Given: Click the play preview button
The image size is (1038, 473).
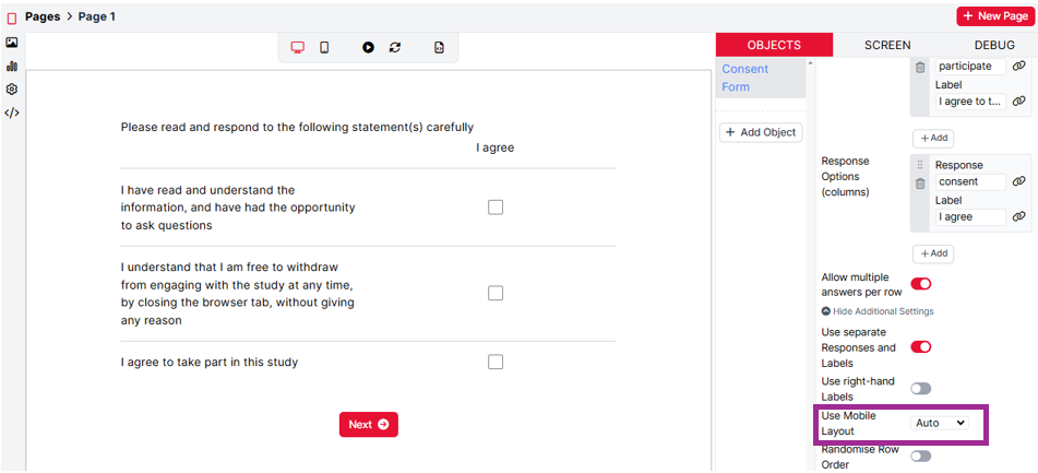Looking at the screenshot, I should pos(368,48).
